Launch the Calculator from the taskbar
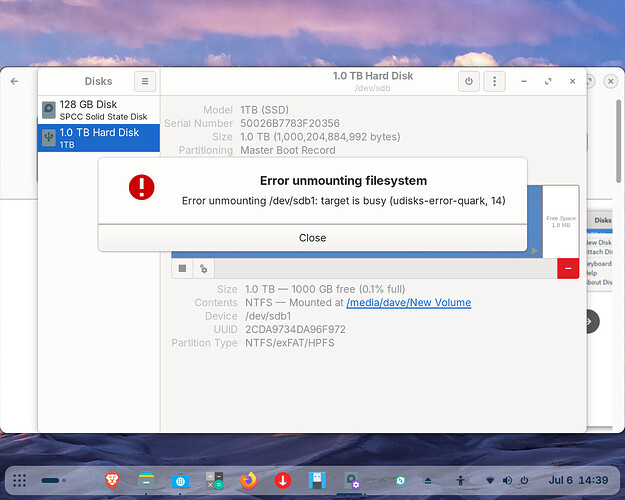625x500 pixels. coord(214,480)
